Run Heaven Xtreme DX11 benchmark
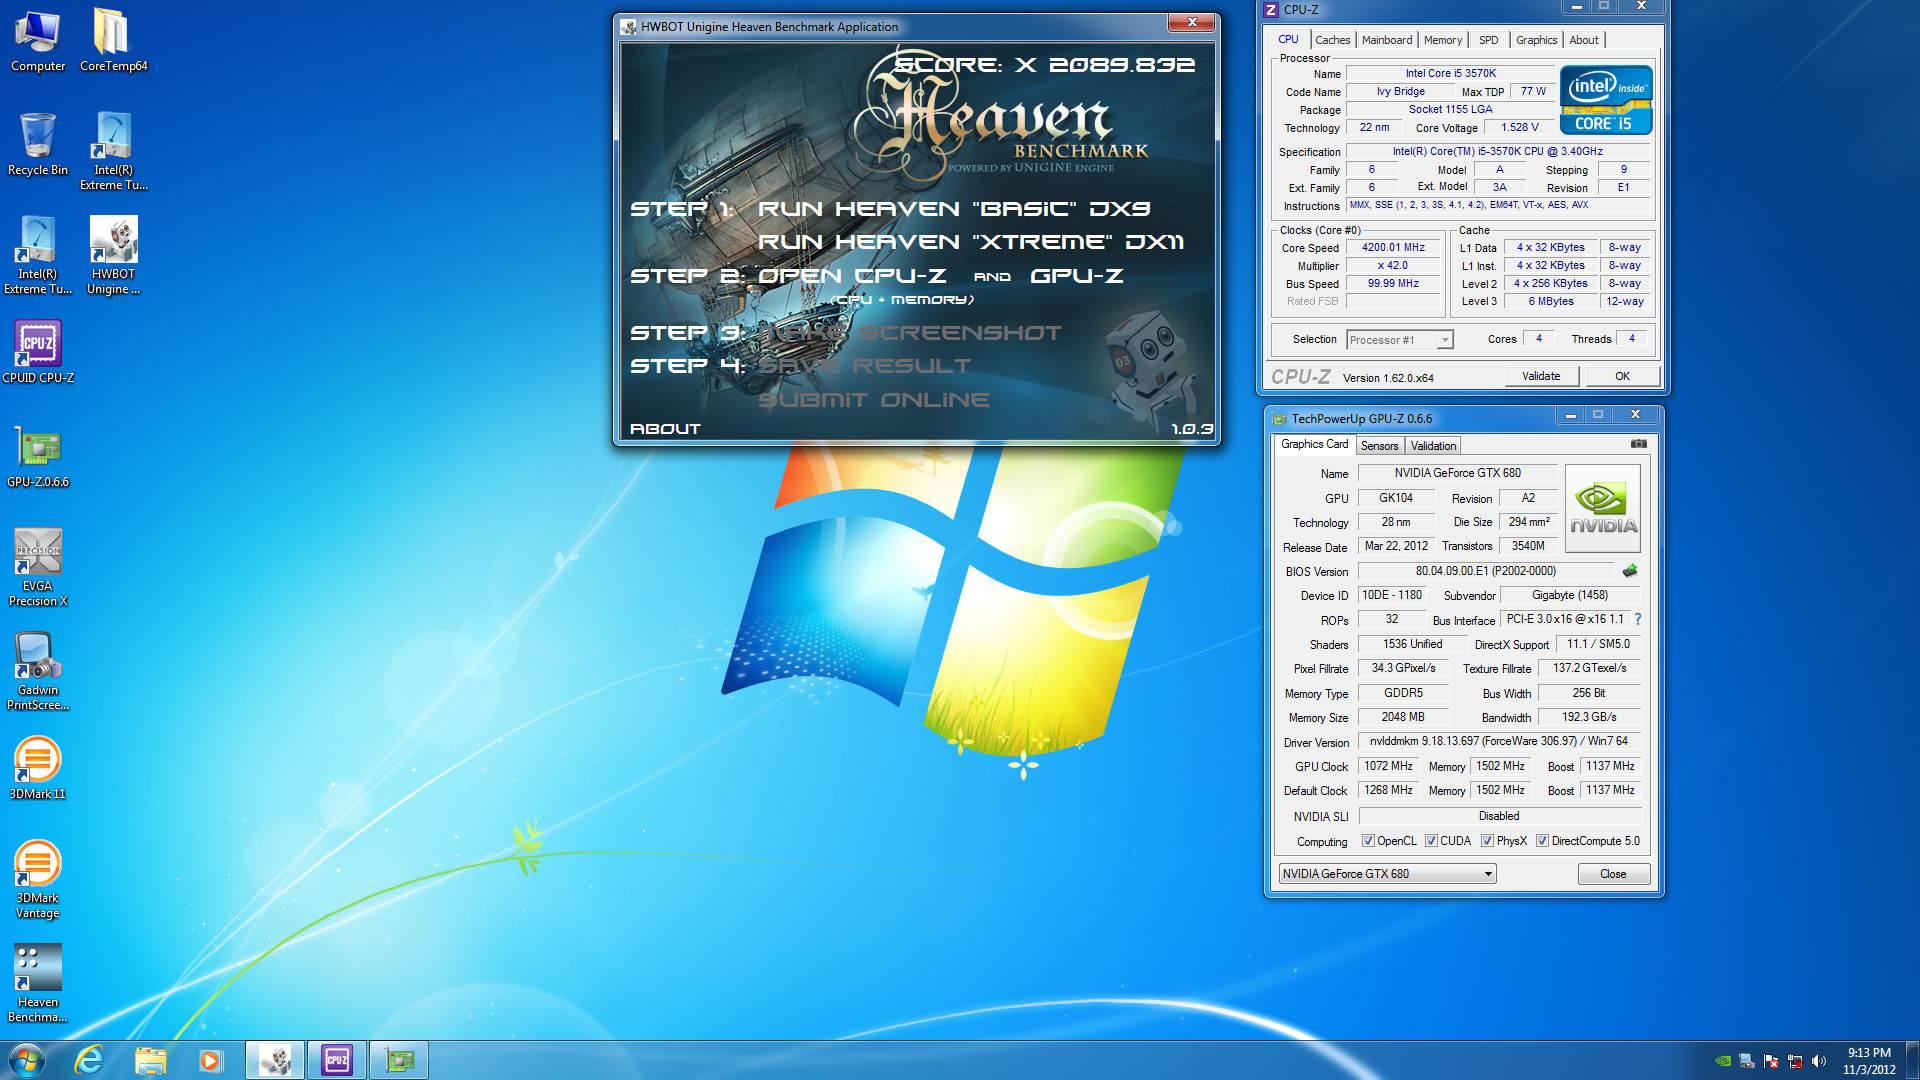This screenshot has height=1080, width=1920. (971, 242)
